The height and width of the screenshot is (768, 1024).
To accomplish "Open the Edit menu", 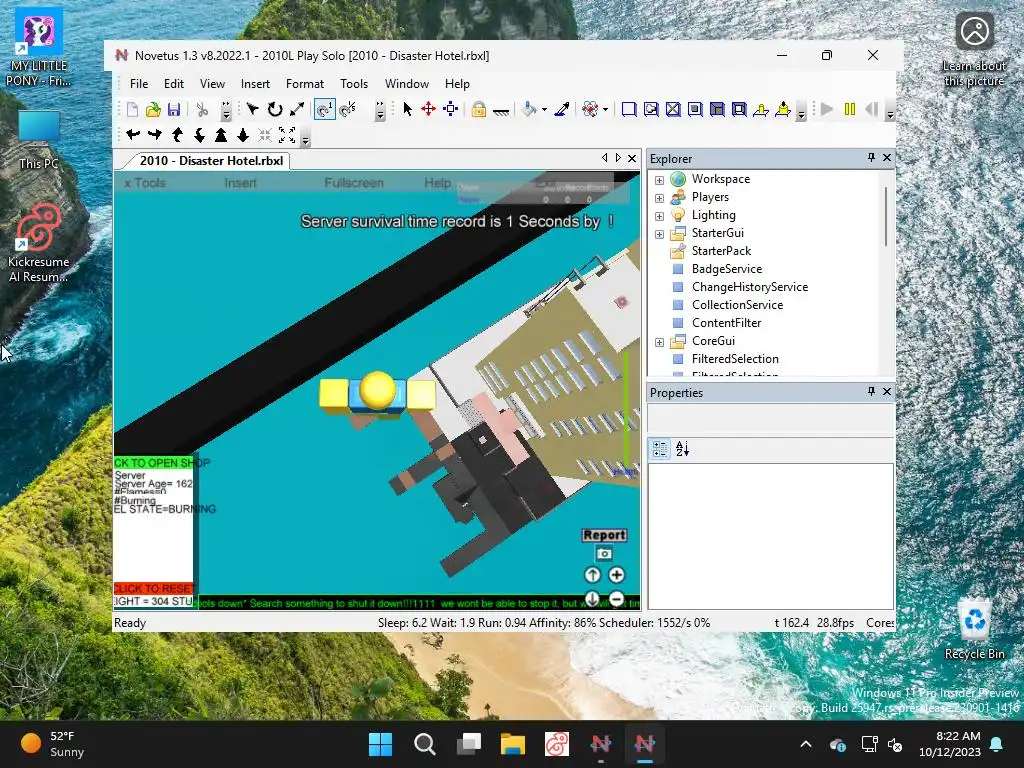I will (x=174, y=84).
